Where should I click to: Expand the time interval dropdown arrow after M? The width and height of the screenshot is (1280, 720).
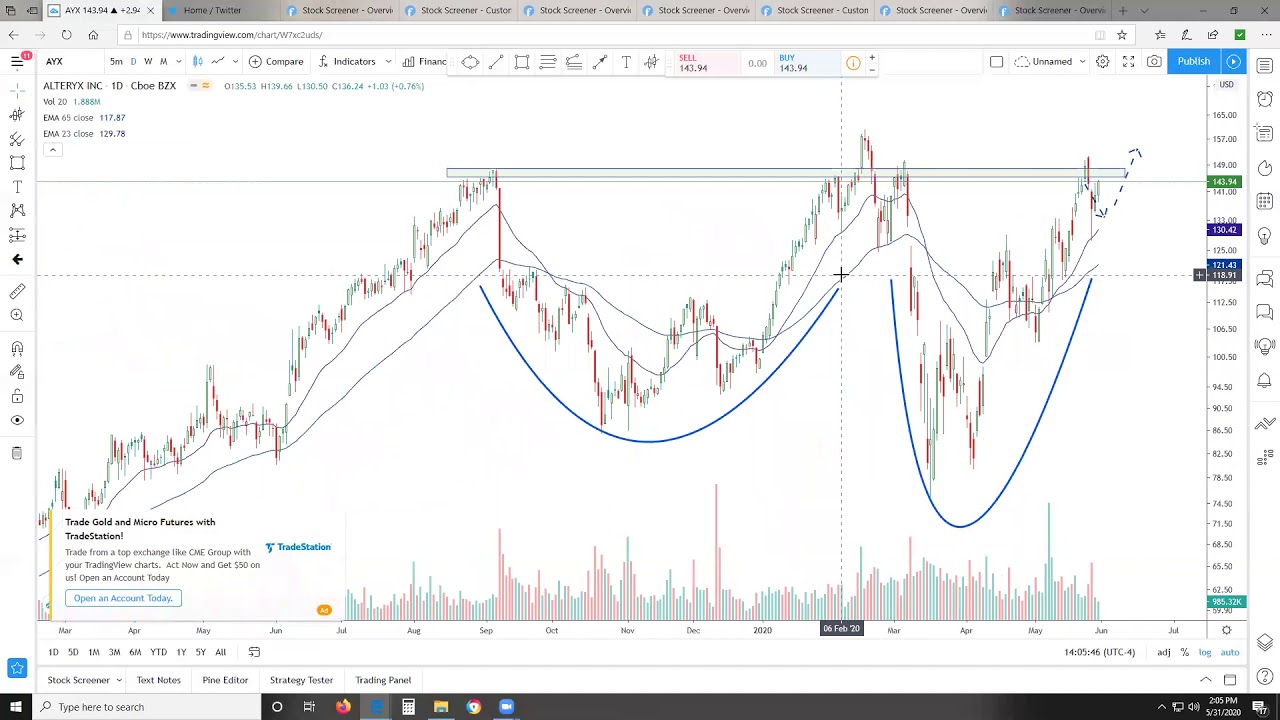tap(179, 62)
